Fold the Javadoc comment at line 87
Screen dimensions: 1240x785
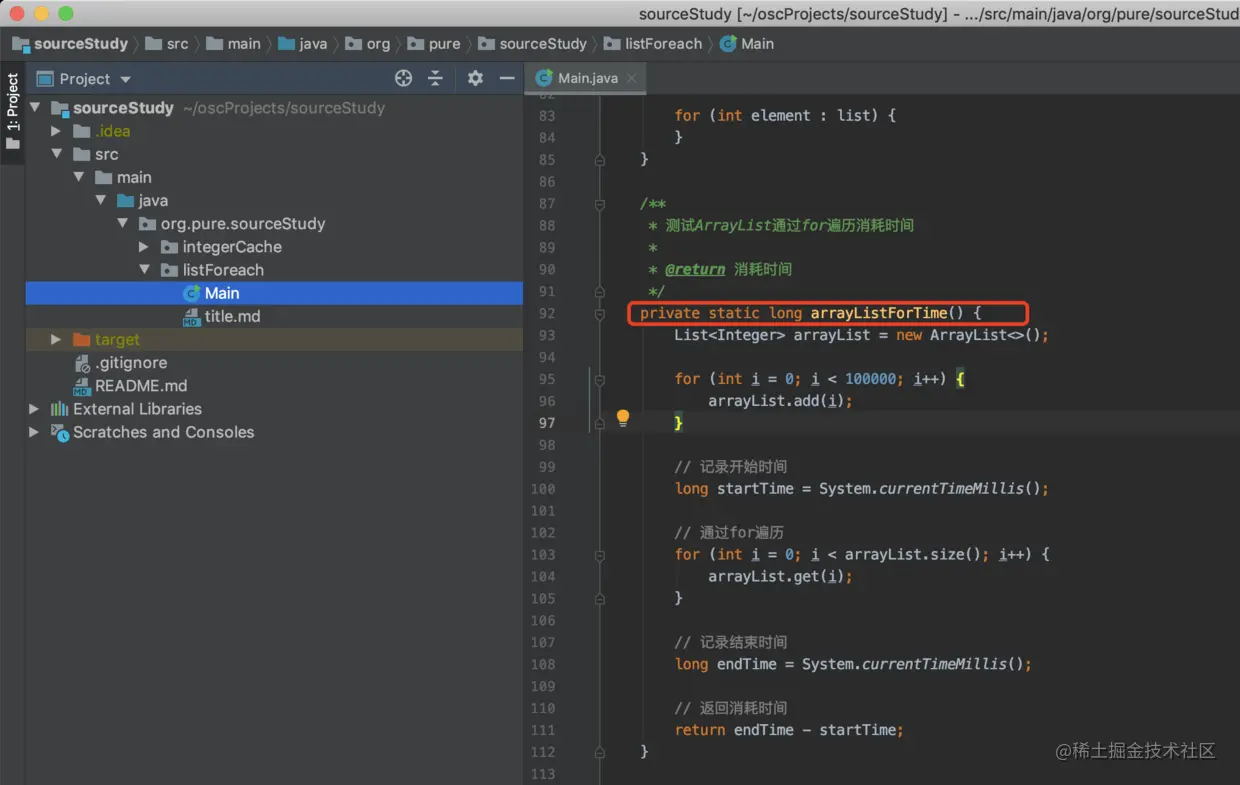599,204
